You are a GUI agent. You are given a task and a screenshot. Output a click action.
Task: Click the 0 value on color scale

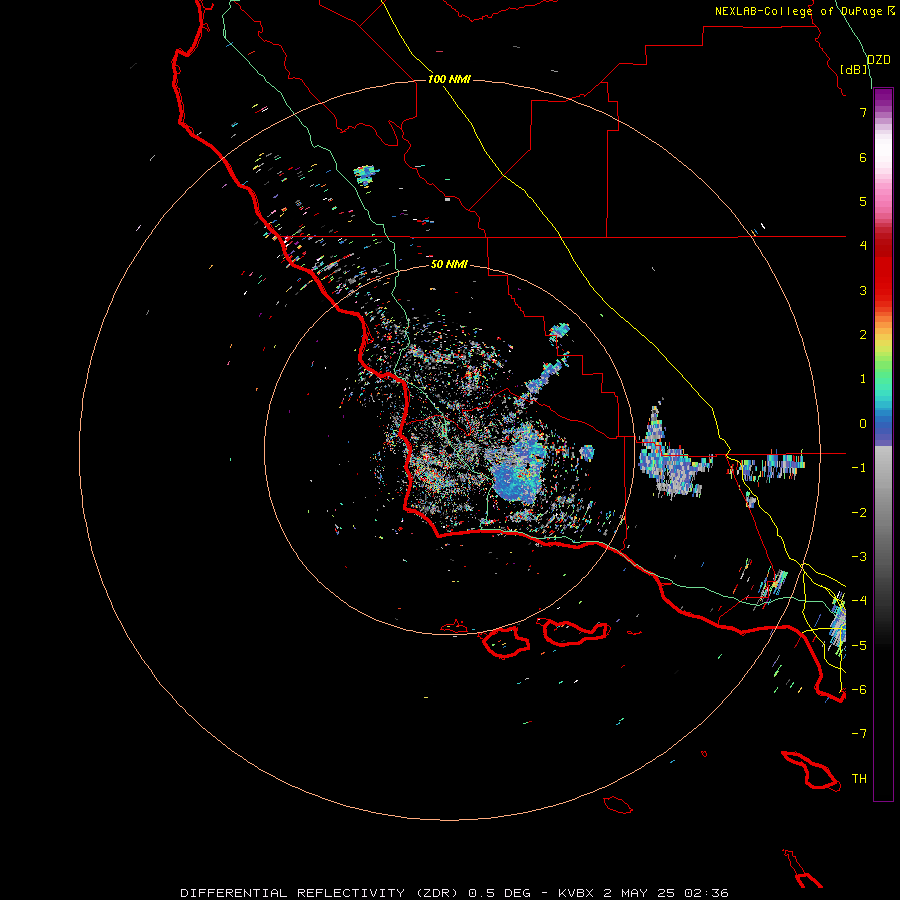click(x=863, y=424)
